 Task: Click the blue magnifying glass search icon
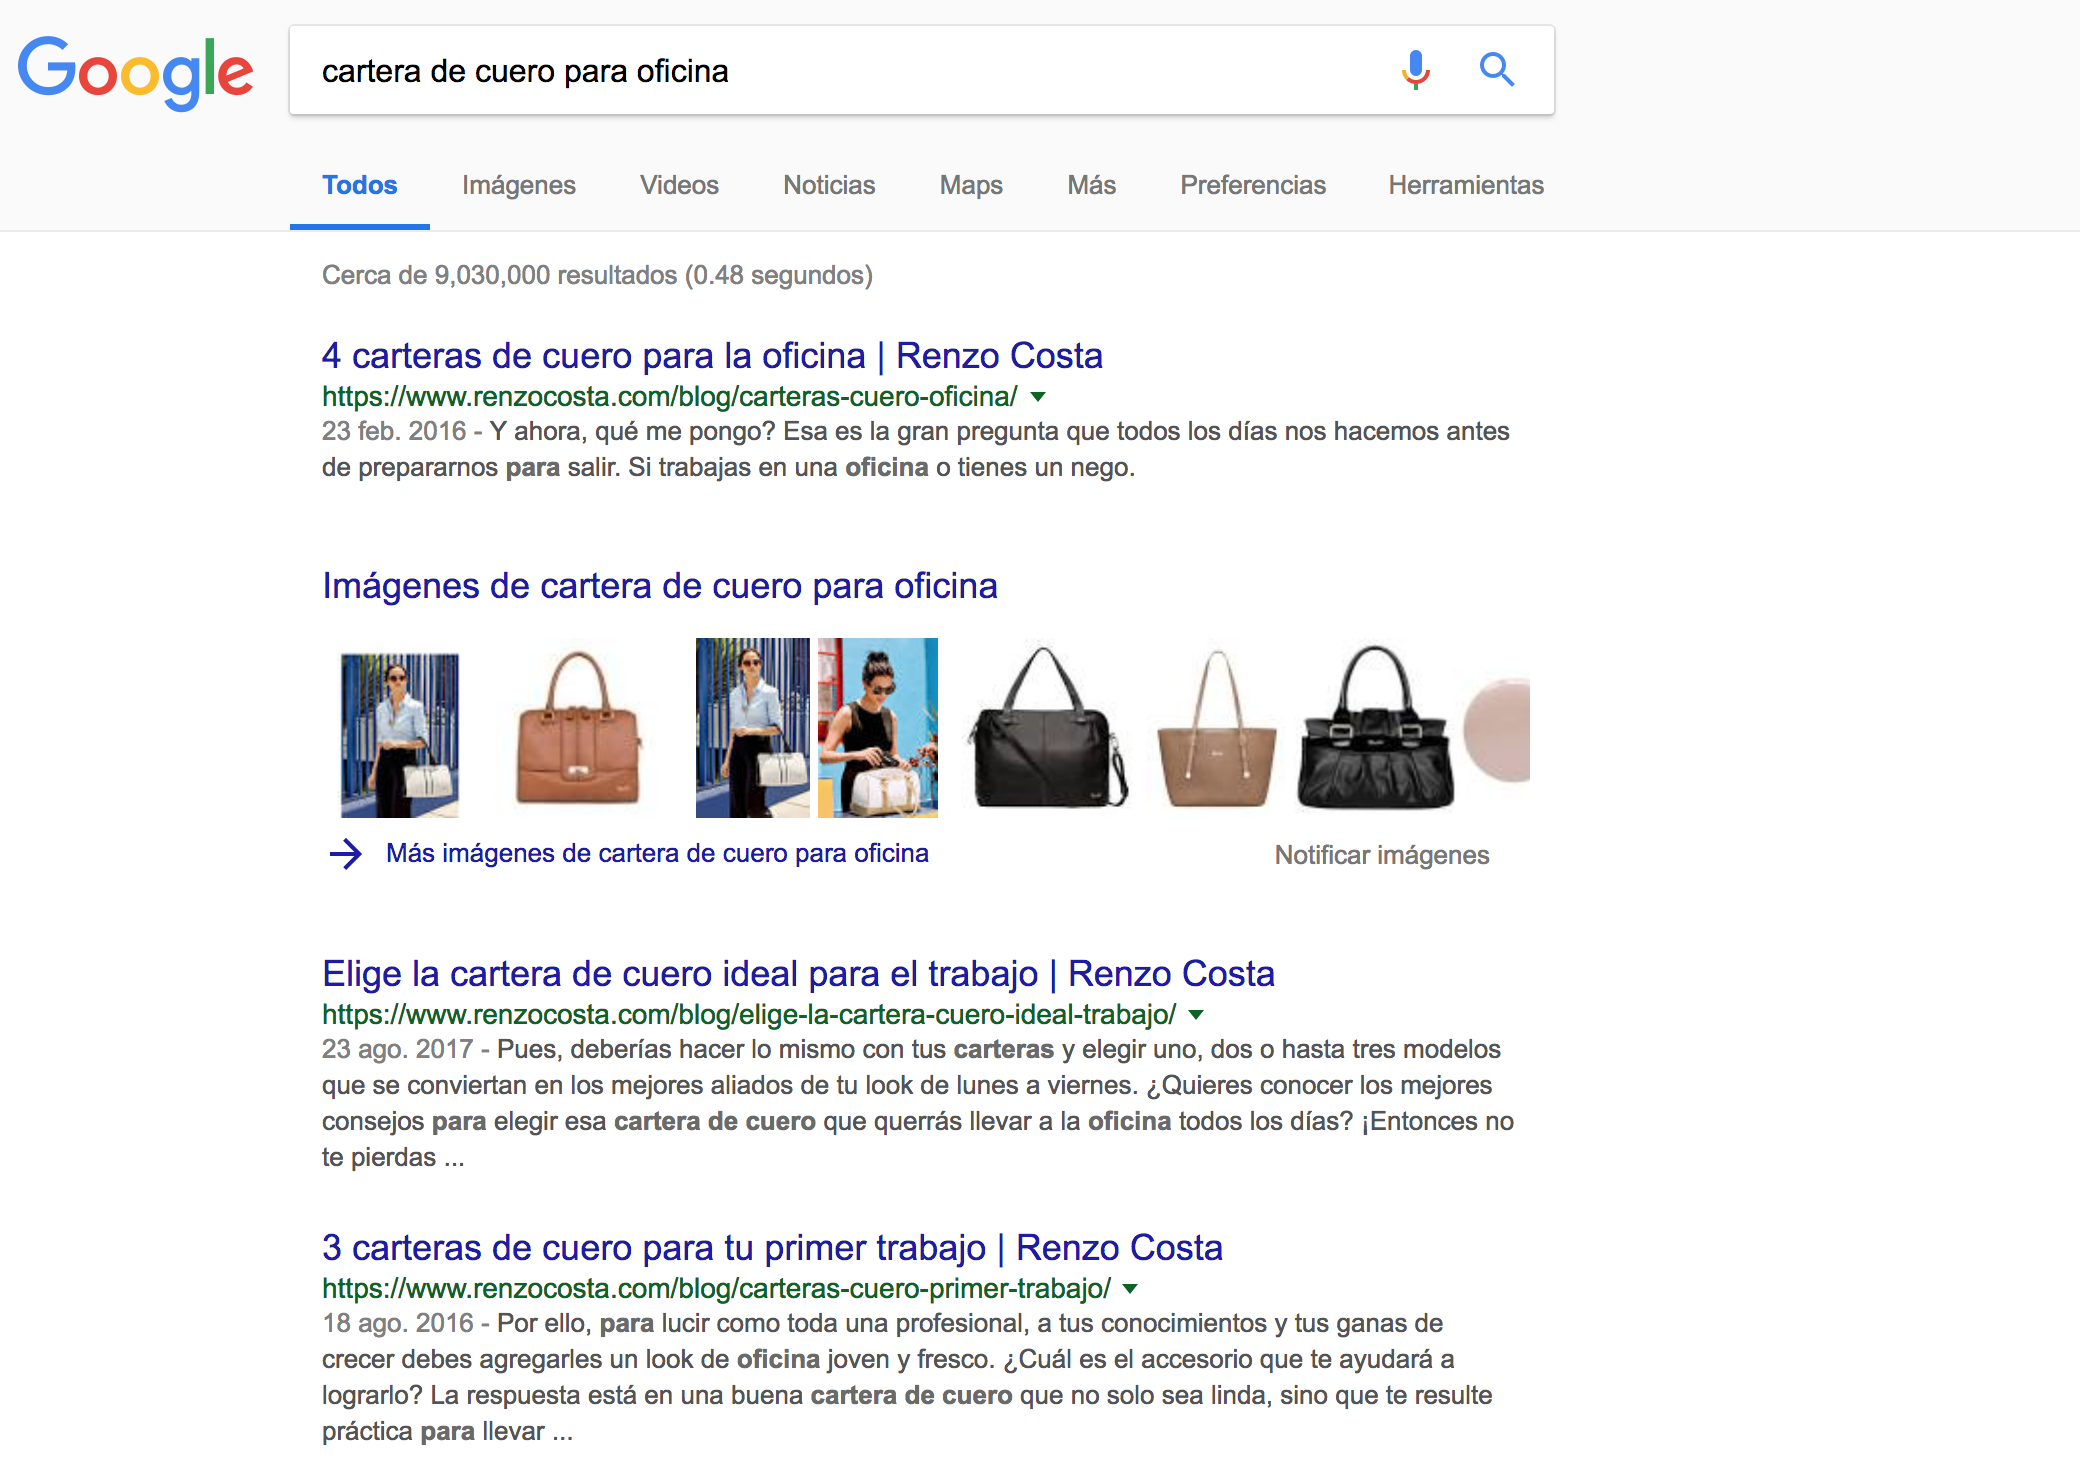(1497, 70)
